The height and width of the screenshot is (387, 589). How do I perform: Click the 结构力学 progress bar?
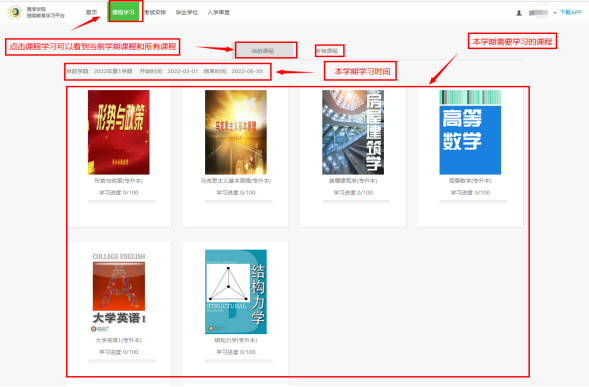pyautogui.click(x=239, y=361)
